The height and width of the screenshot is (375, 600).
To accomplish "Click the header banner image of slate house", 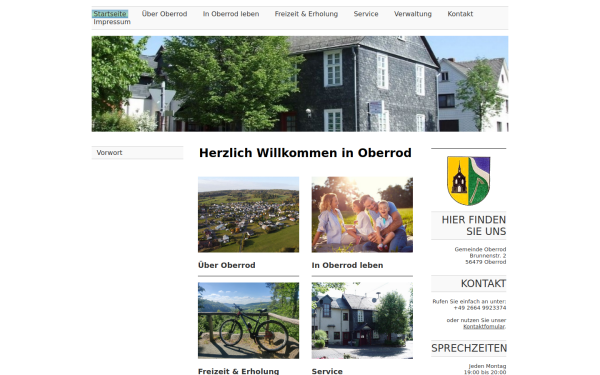I will coord(300,84).
